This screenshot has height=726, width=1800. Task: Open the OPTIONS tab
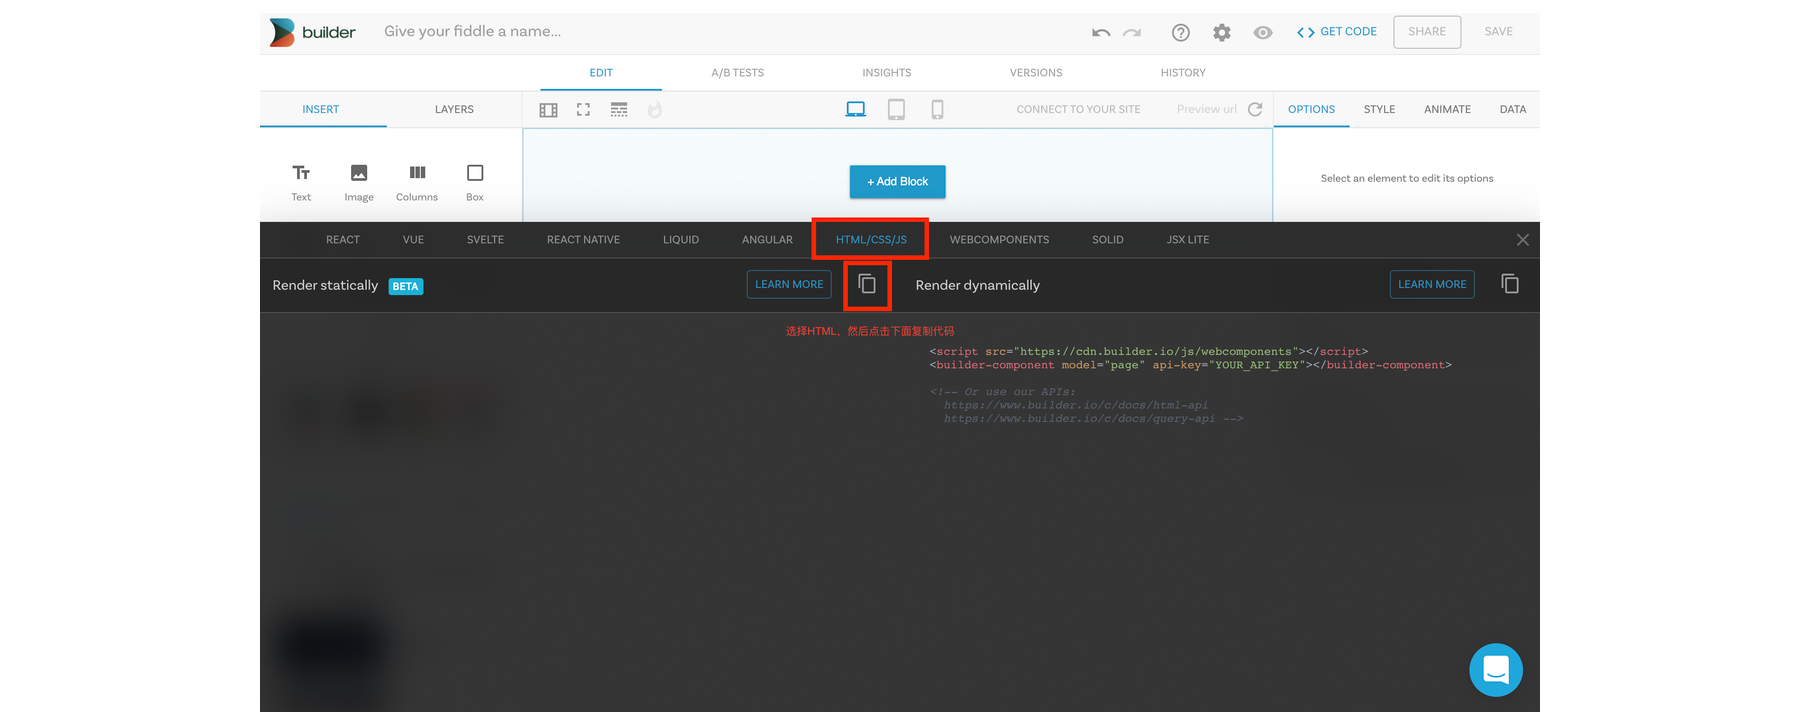[x=1311, y=109]
